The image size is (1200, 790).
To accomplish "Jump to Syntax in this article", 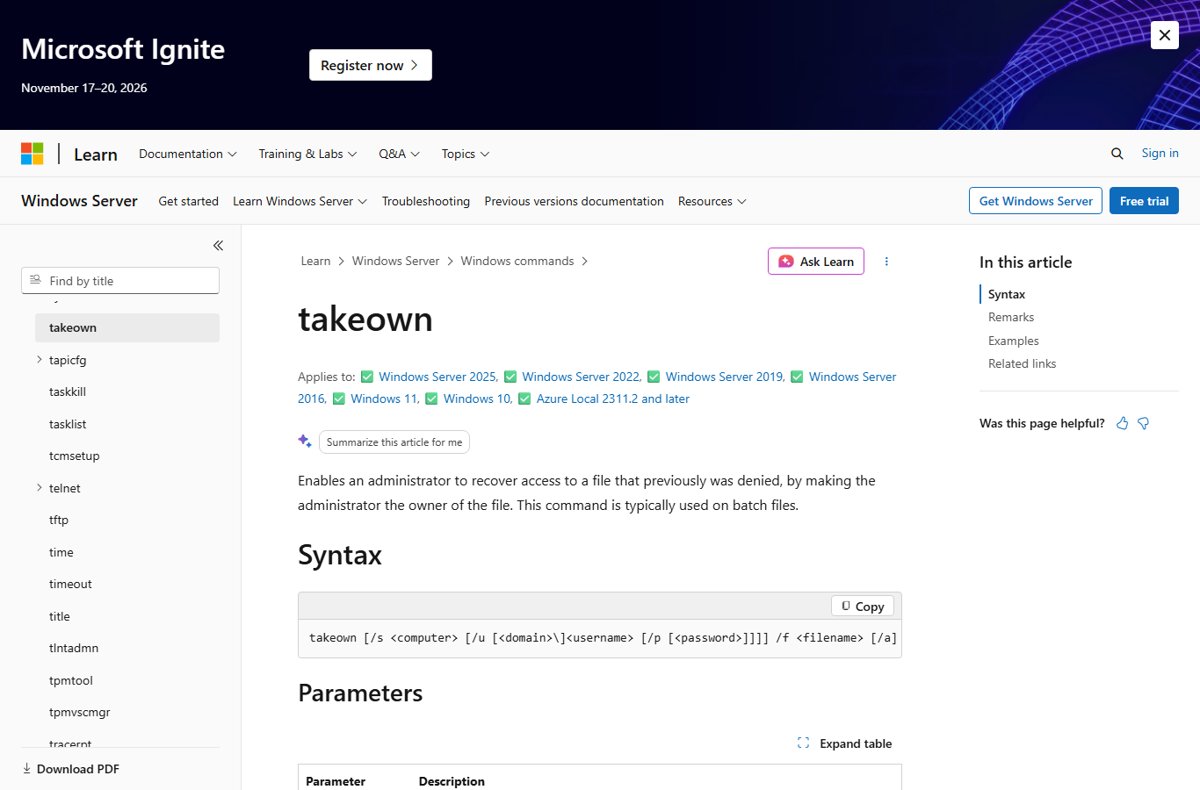I will pos(1007,294).
